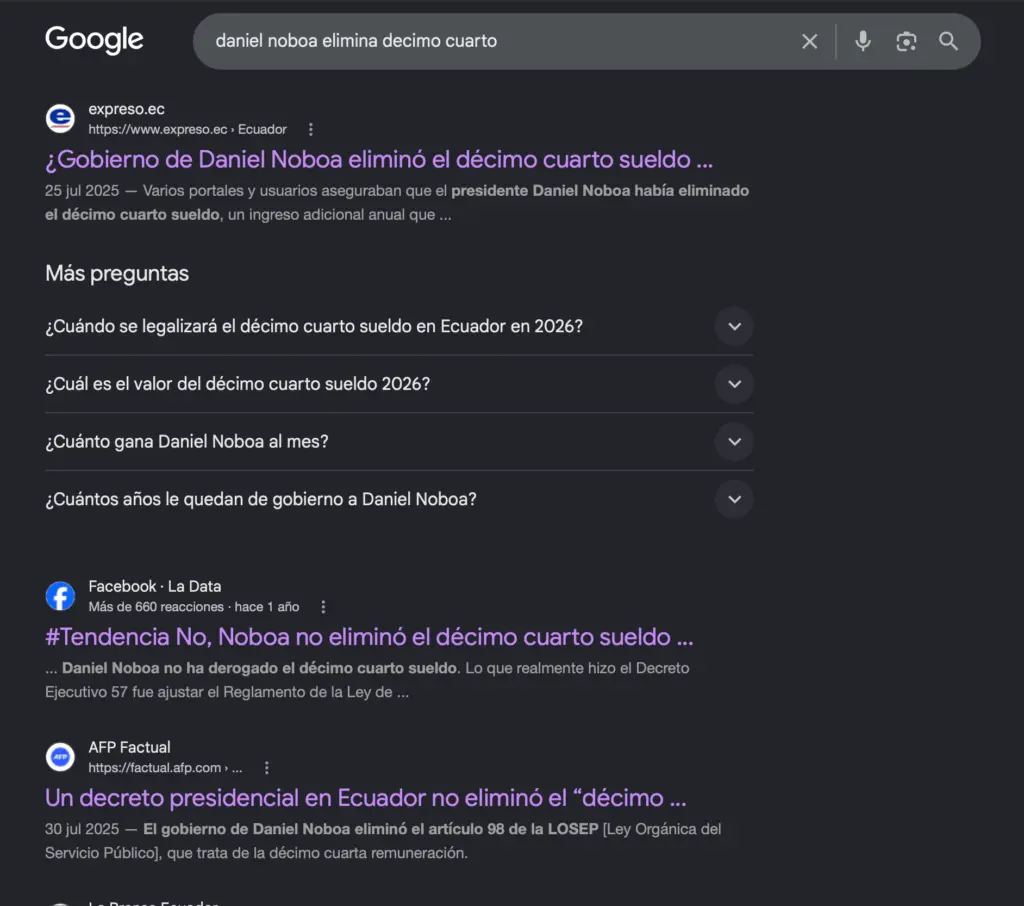1024x906 pixels.
Task: Open '¿Gobierno de Daniel Noboa eliminó el décimo cuarto sueldo' link
Action: coord(379,159)
